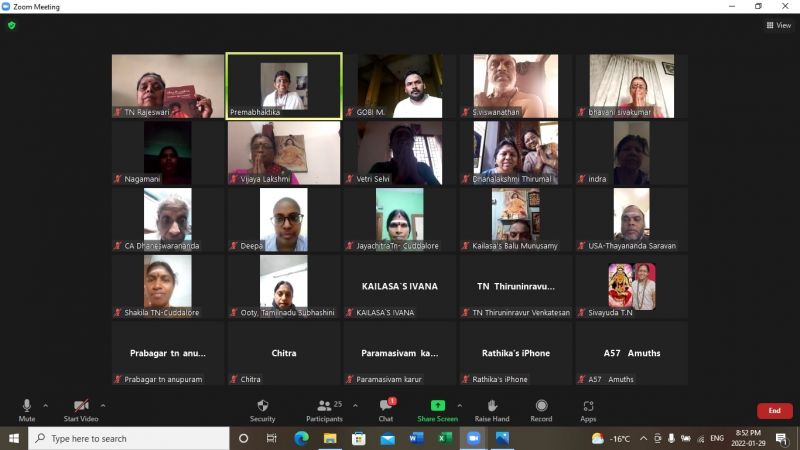Open the Apps menu icon

point(588,406)
